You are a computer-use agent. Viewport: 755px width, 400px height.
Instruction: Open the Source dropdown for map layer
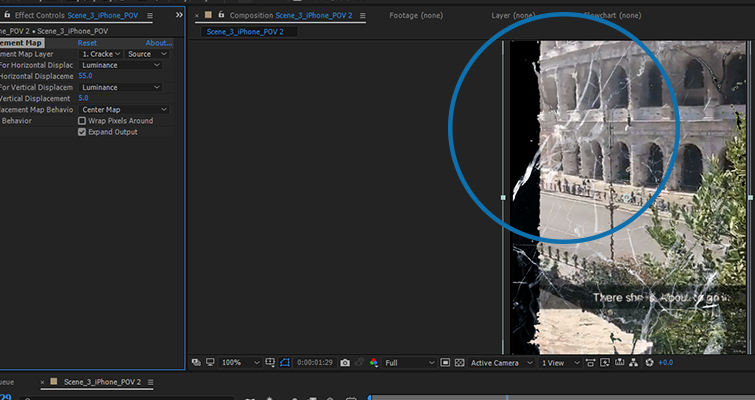pyautogui.click(x=147, y=54)
